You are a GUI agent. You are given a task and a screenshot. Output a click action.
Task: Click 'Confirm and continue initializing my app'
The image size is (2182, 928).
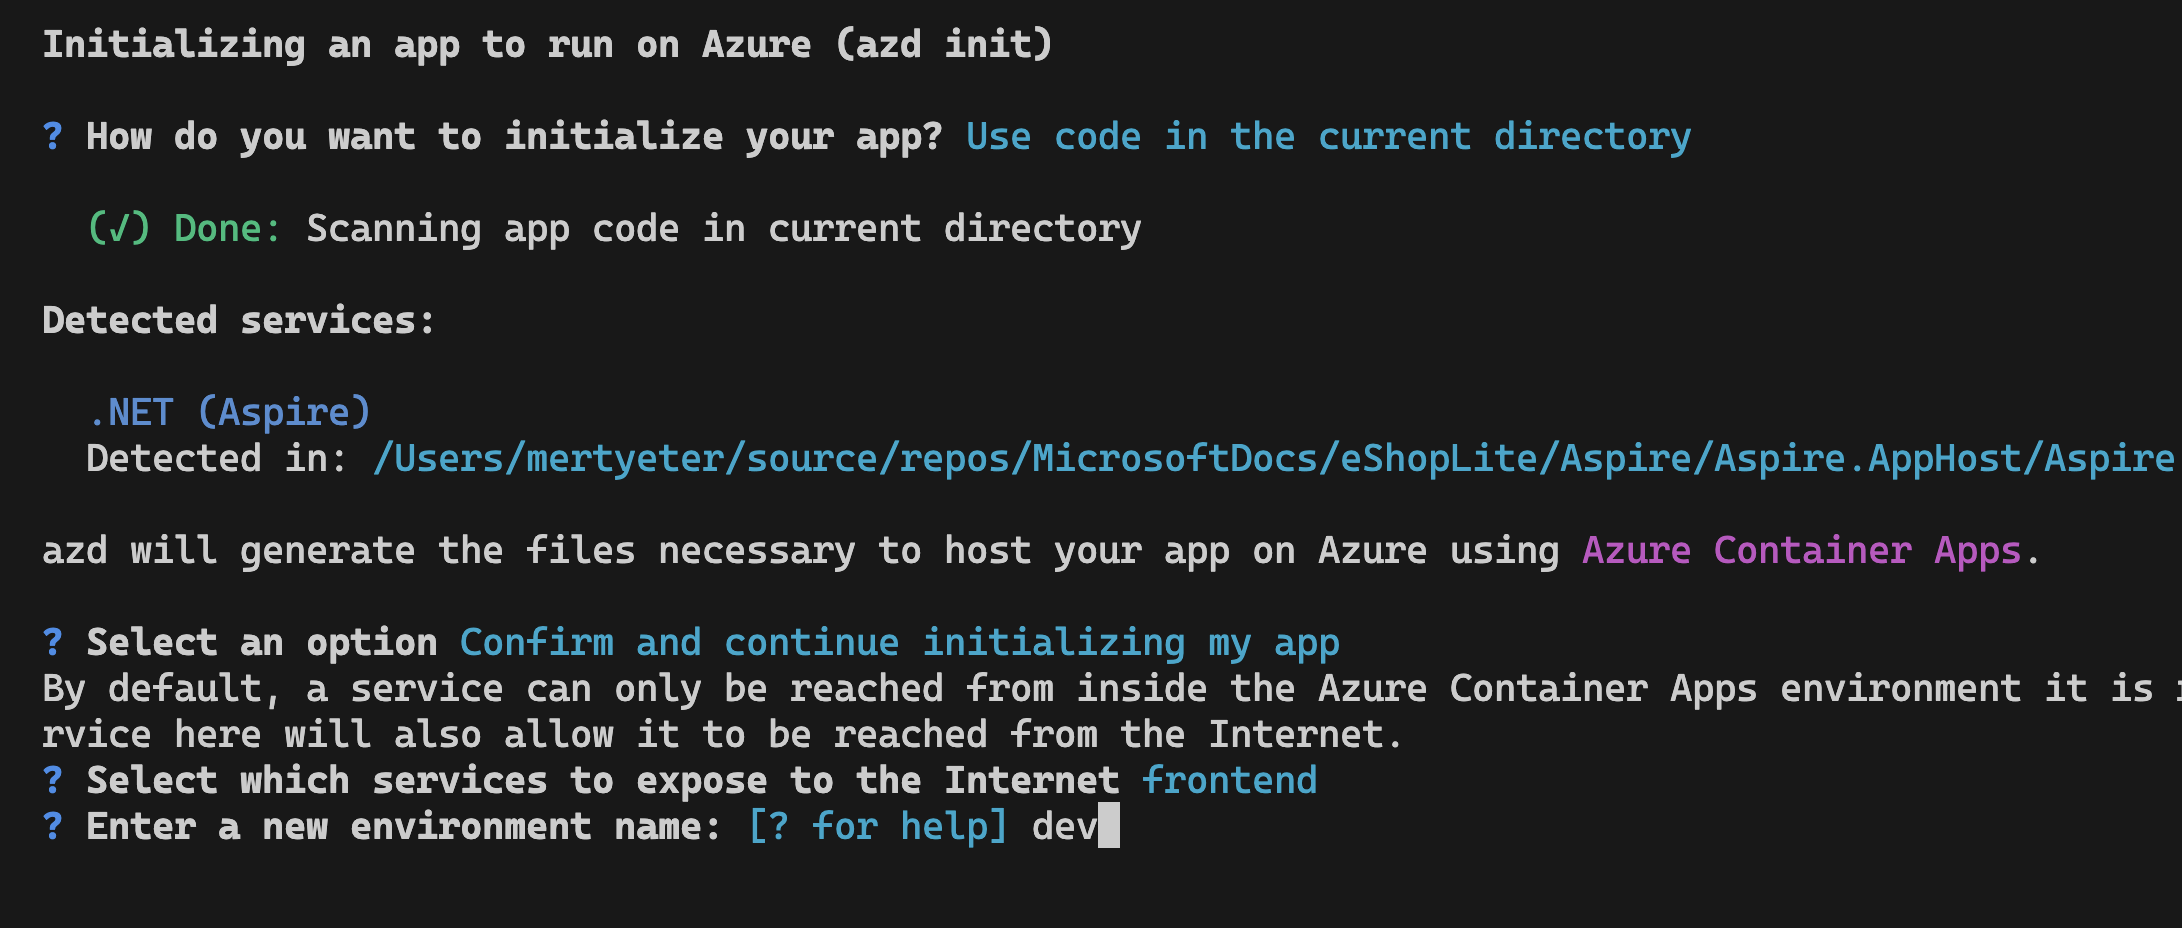(900, 643)
